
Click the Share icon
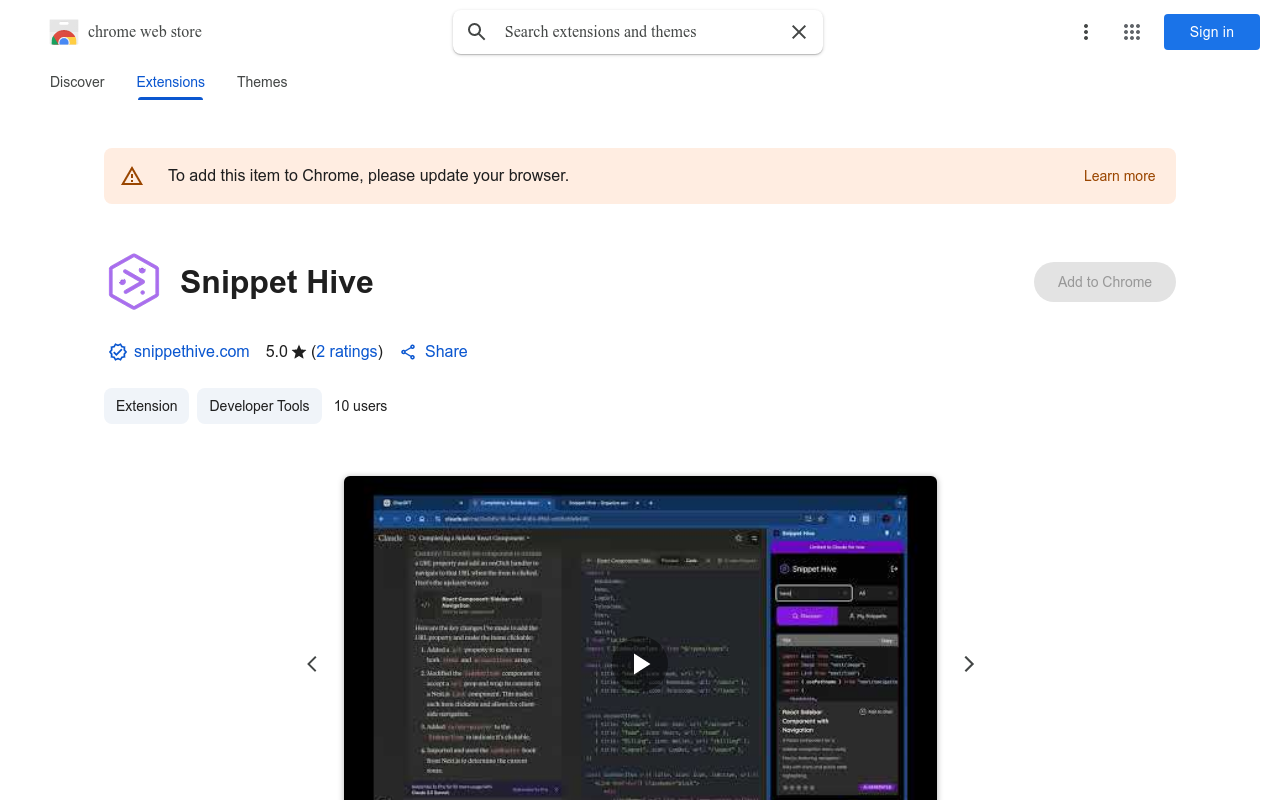tap(408, 352)
